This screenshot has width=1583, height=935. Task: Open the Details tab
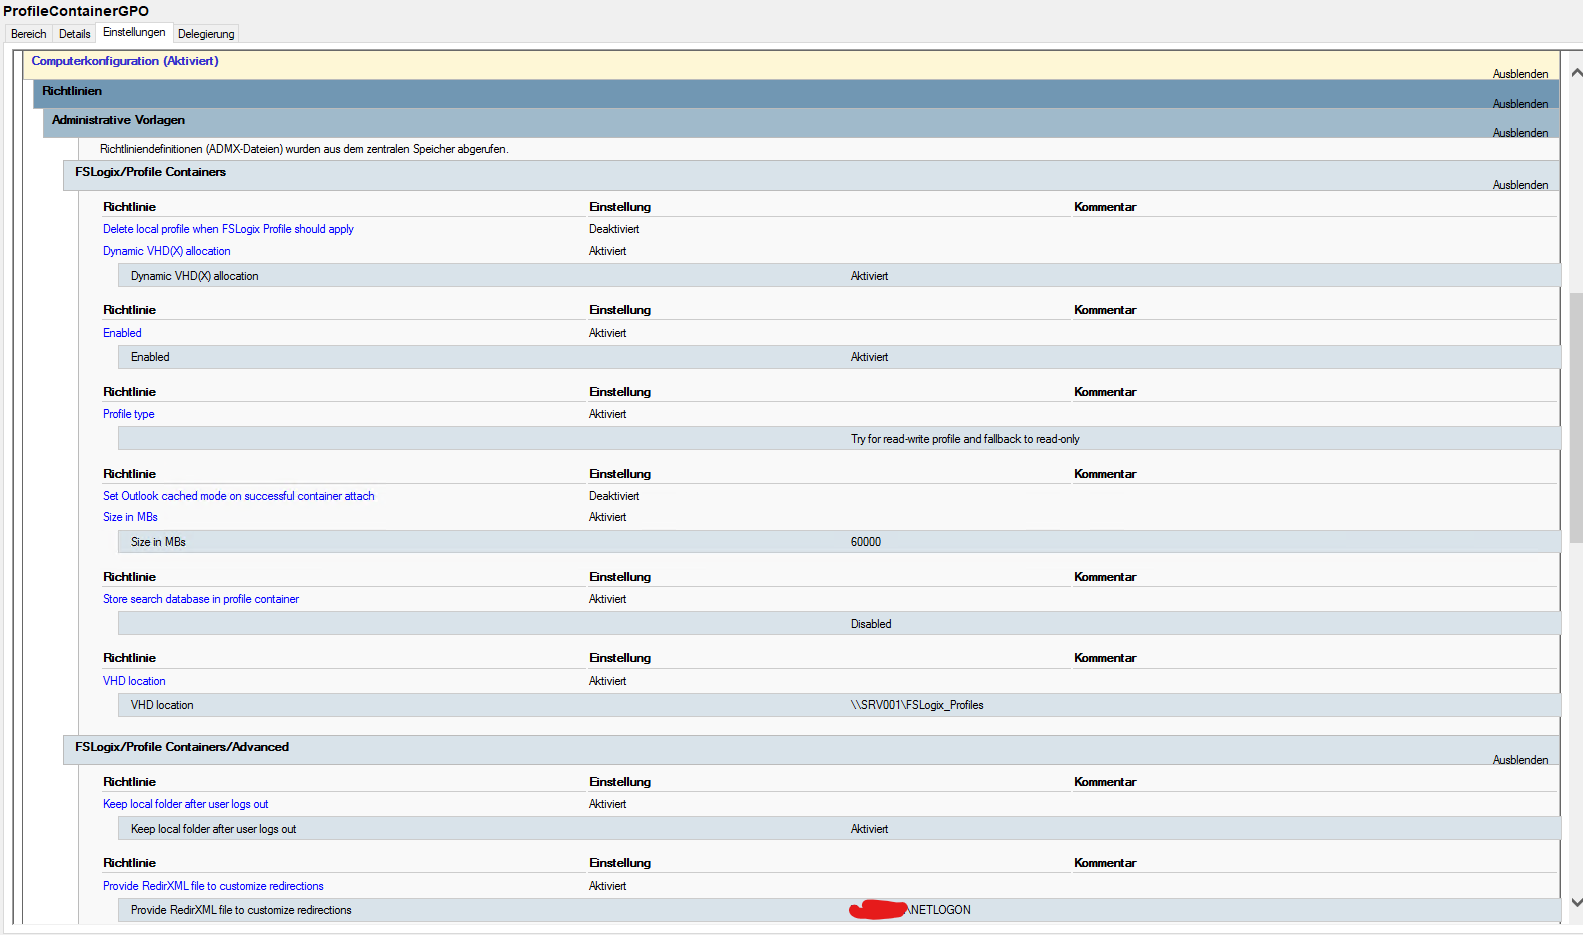74,34
